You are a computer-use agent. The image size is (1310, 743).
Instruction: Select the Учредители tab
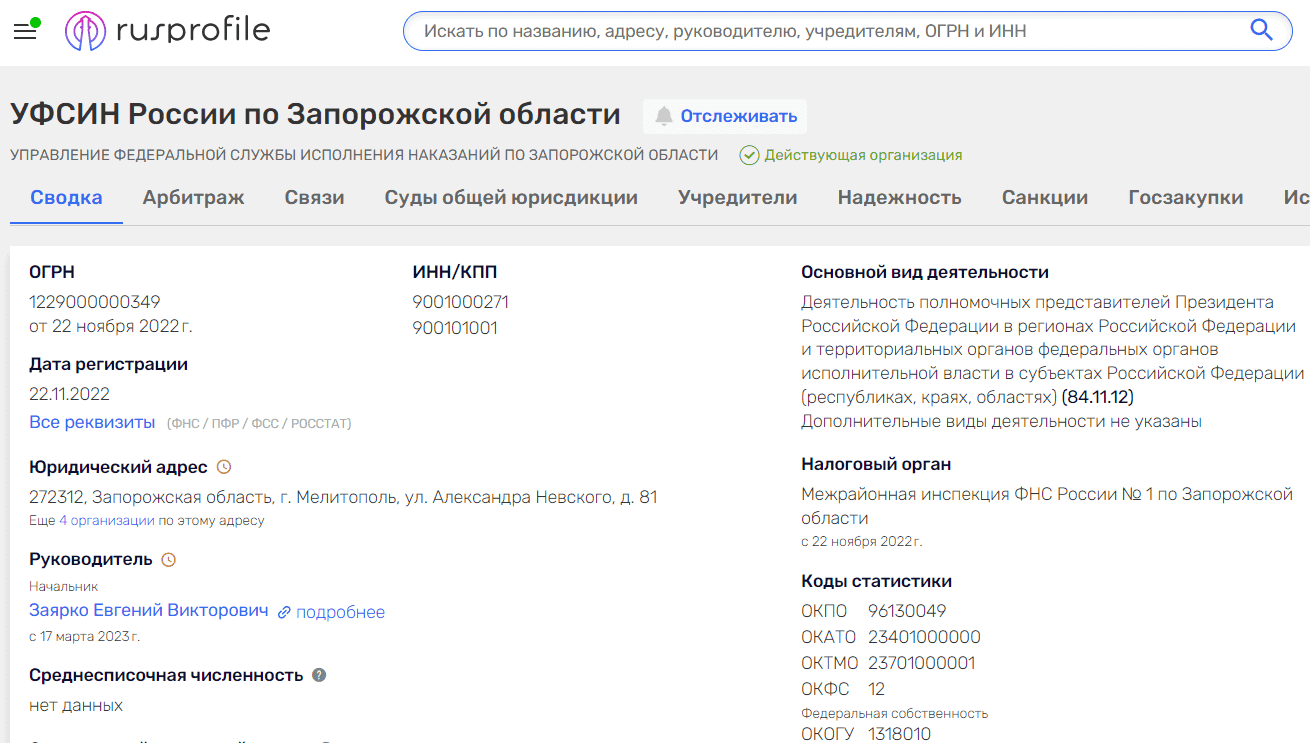[737, 197]
